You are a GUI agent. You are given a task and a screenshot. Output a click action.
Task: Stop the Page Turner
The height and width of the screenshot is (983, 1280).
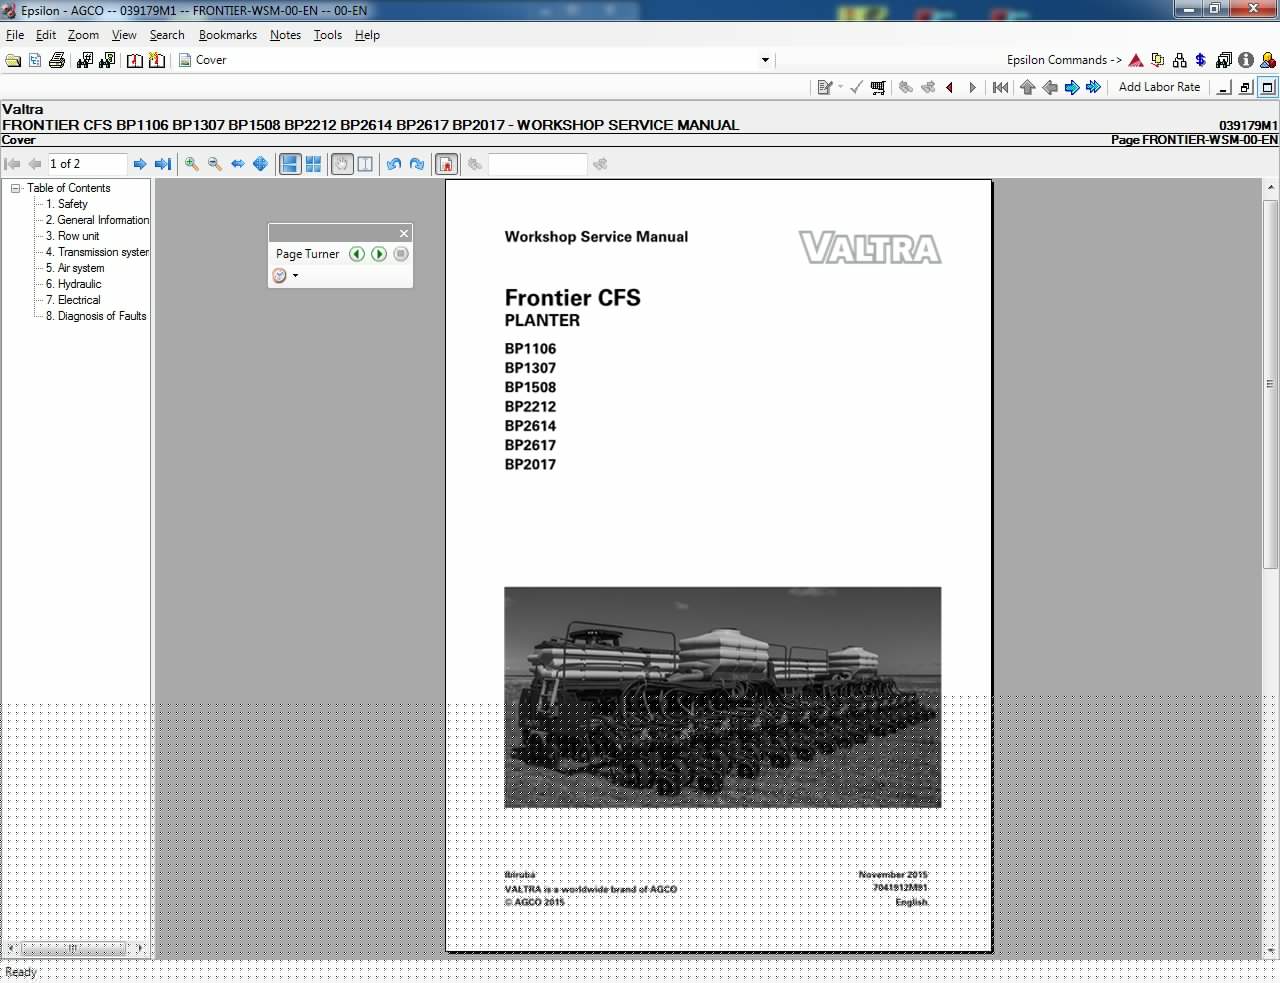click(401, 254)
